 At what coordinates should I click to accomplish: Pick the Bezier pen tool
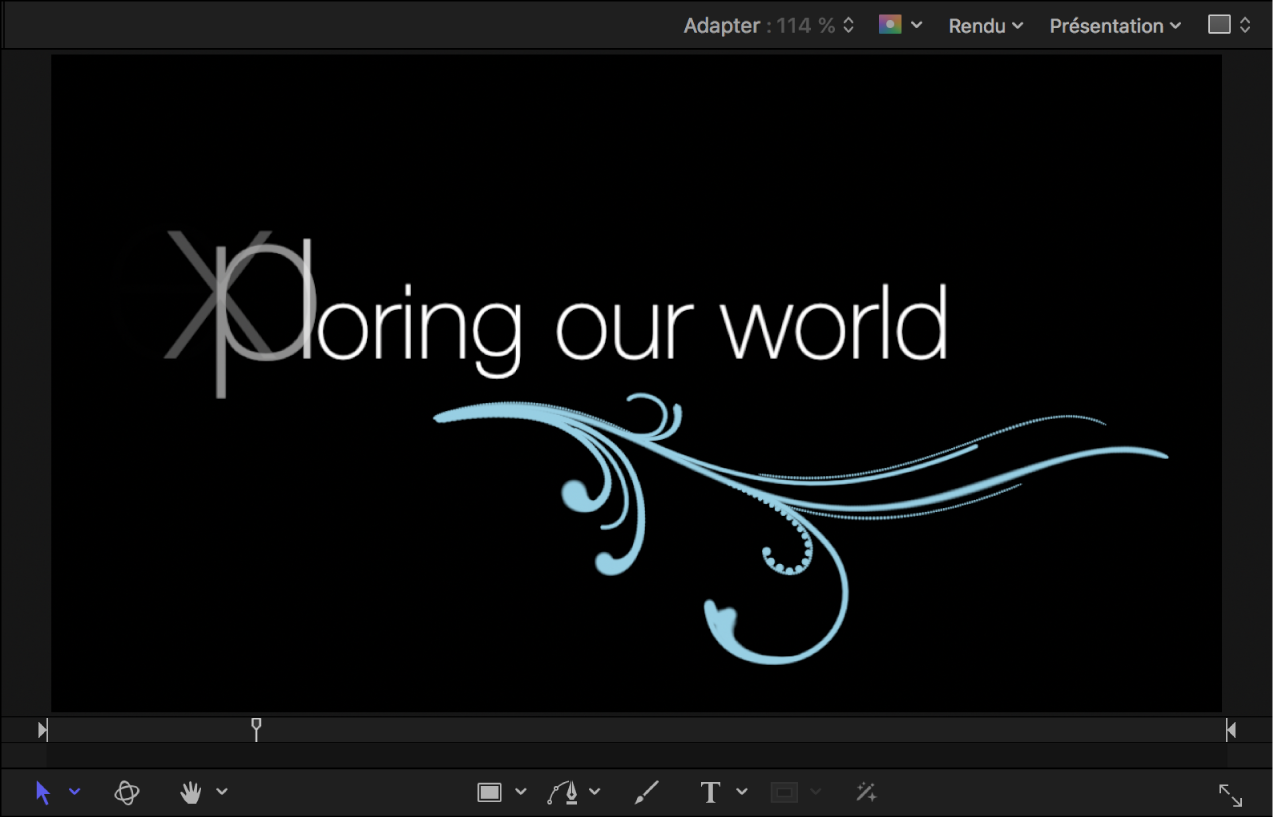click(x=563, y=793)
